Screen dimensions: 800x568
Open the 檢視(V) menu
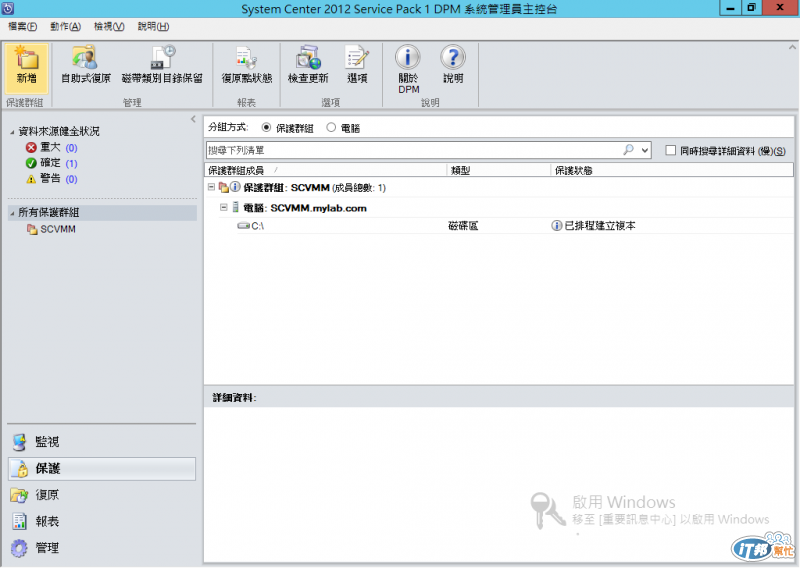pyautogui.click(x=109, y=27)
